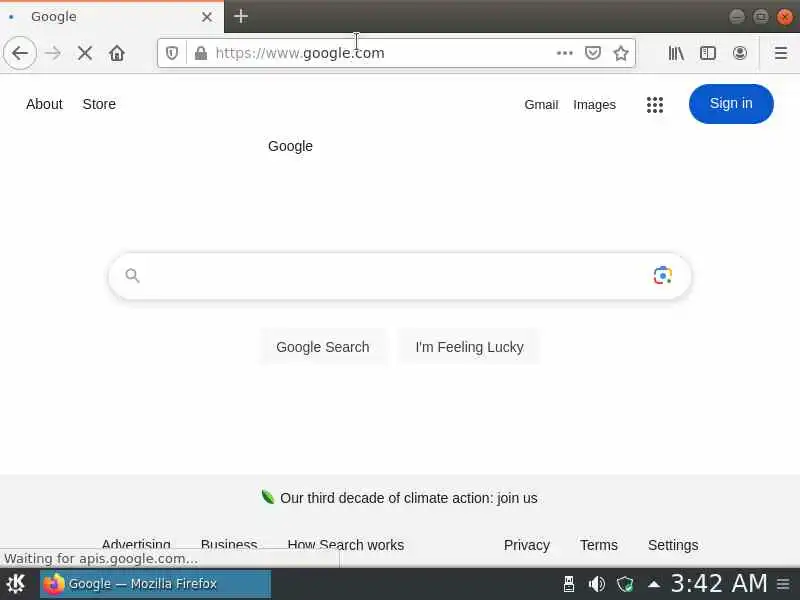800x600 pixels.
Task: Open page actions three-dot menu
Action: tap(564, 53)
